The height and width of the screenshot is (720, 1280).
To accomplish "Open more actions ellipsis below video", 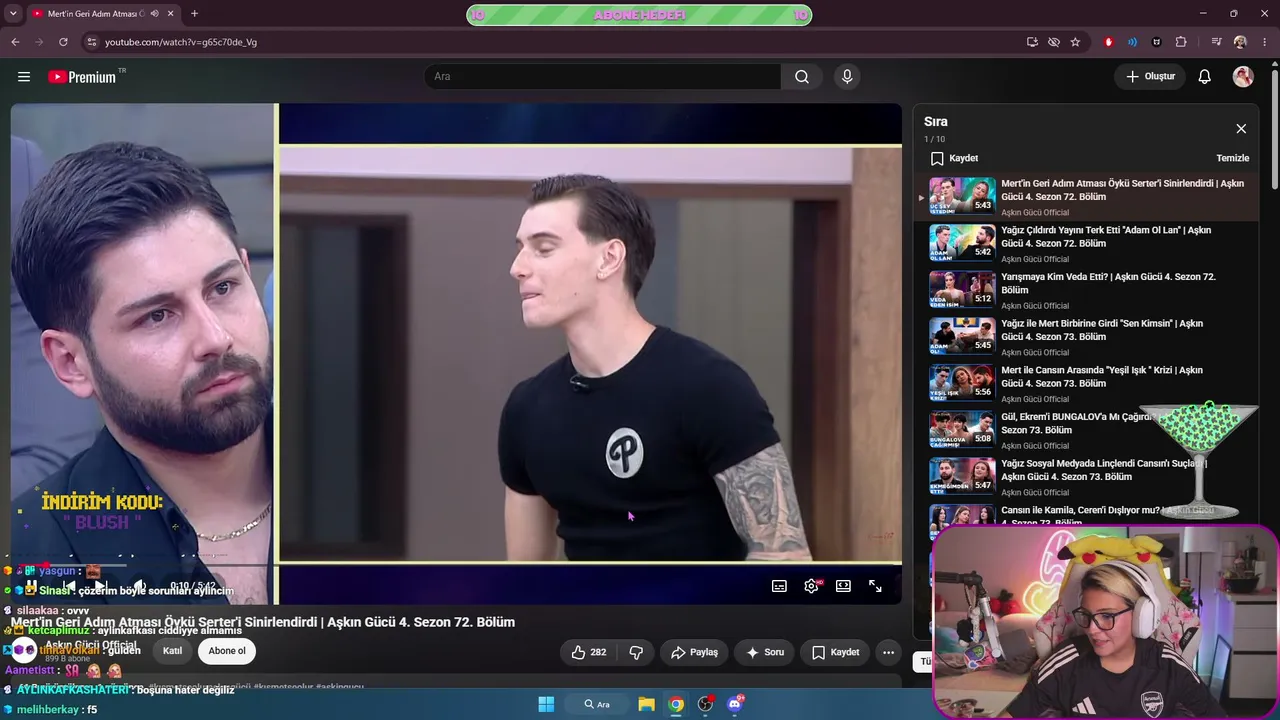I will point(888,652).
